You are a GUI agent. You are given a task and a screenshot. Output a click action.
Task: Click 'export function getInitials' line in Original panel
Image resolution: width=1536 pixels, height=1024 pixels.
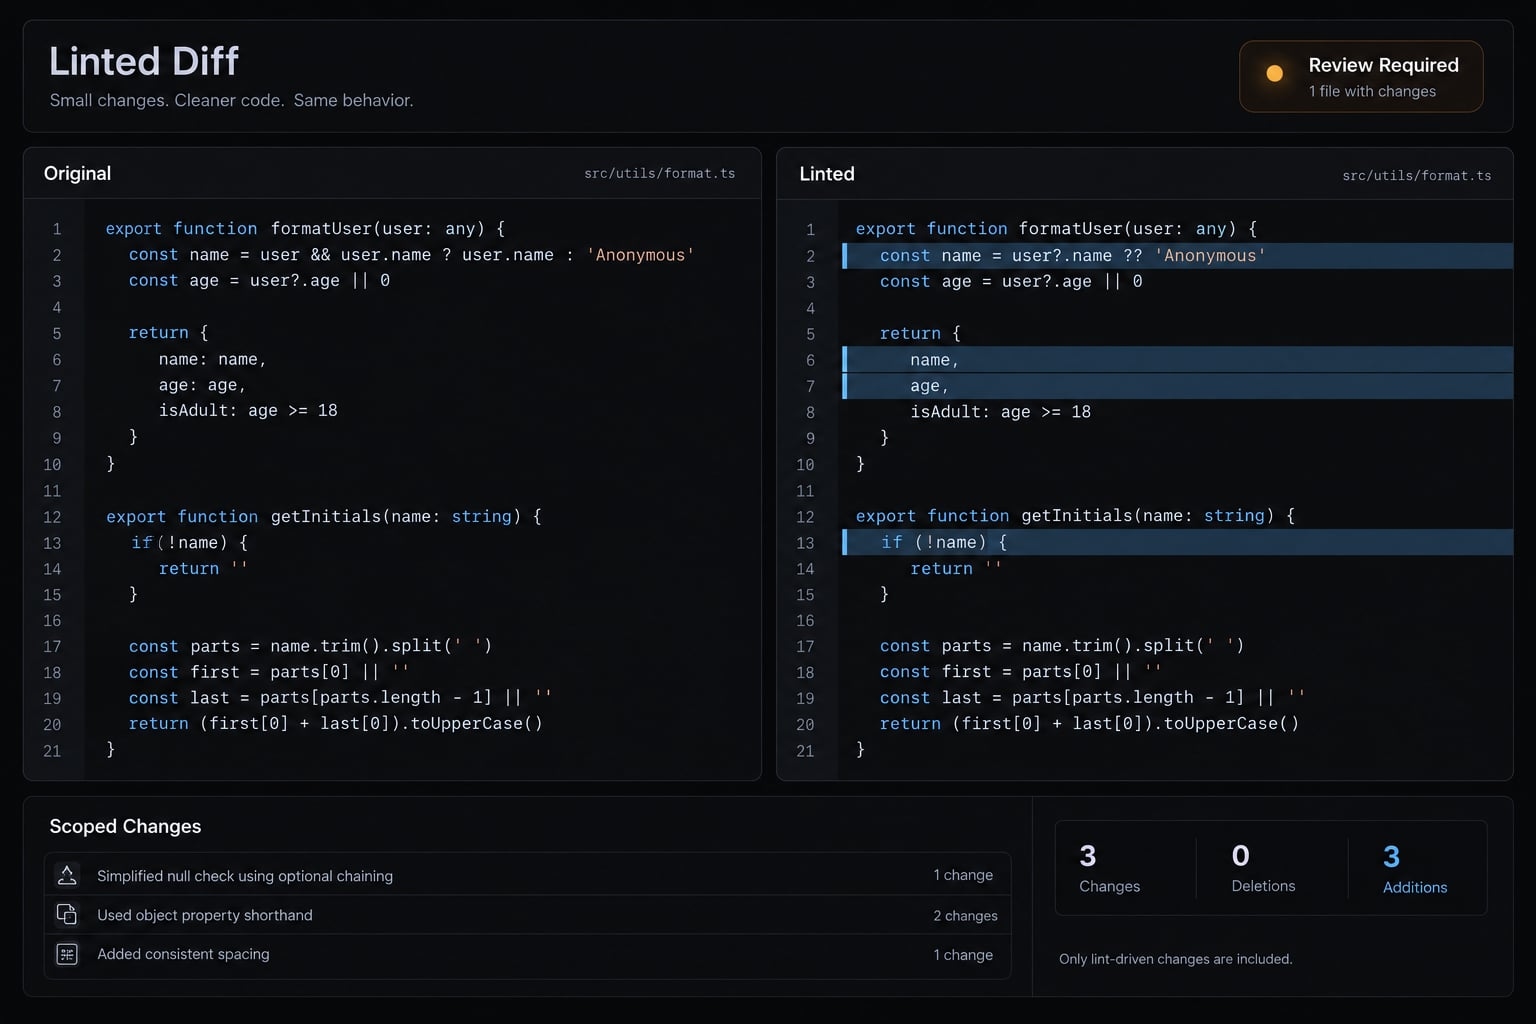tap(324, 516)
